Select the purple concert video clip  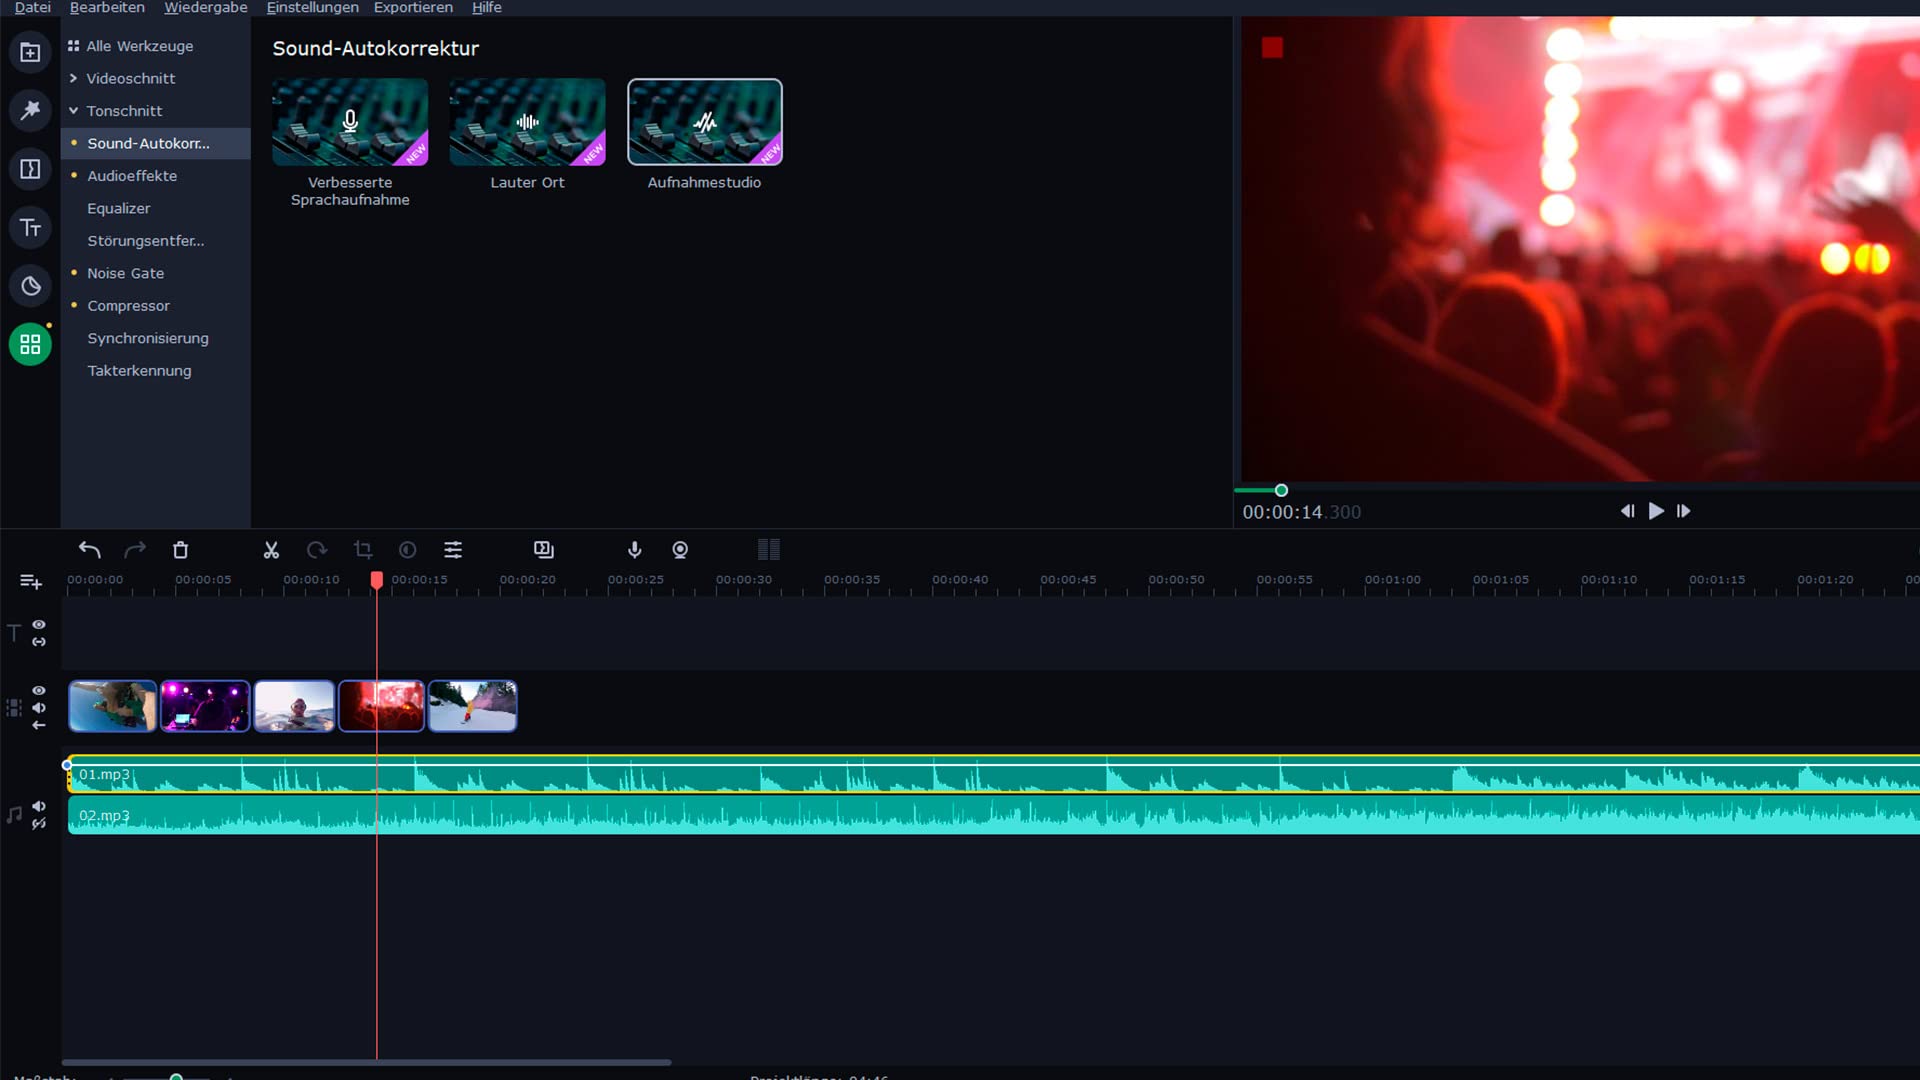[x=205, y=706]
